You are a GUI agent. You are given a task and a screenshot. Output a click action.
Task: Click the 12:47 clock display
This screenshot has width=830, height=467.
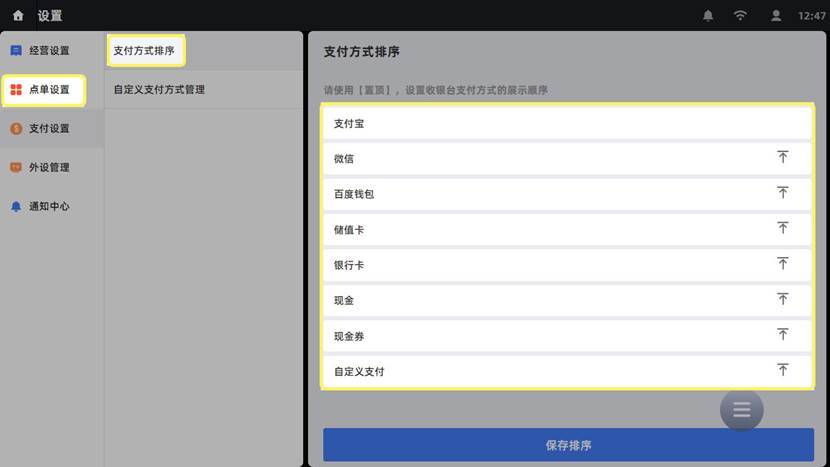[x=811, y=16]
